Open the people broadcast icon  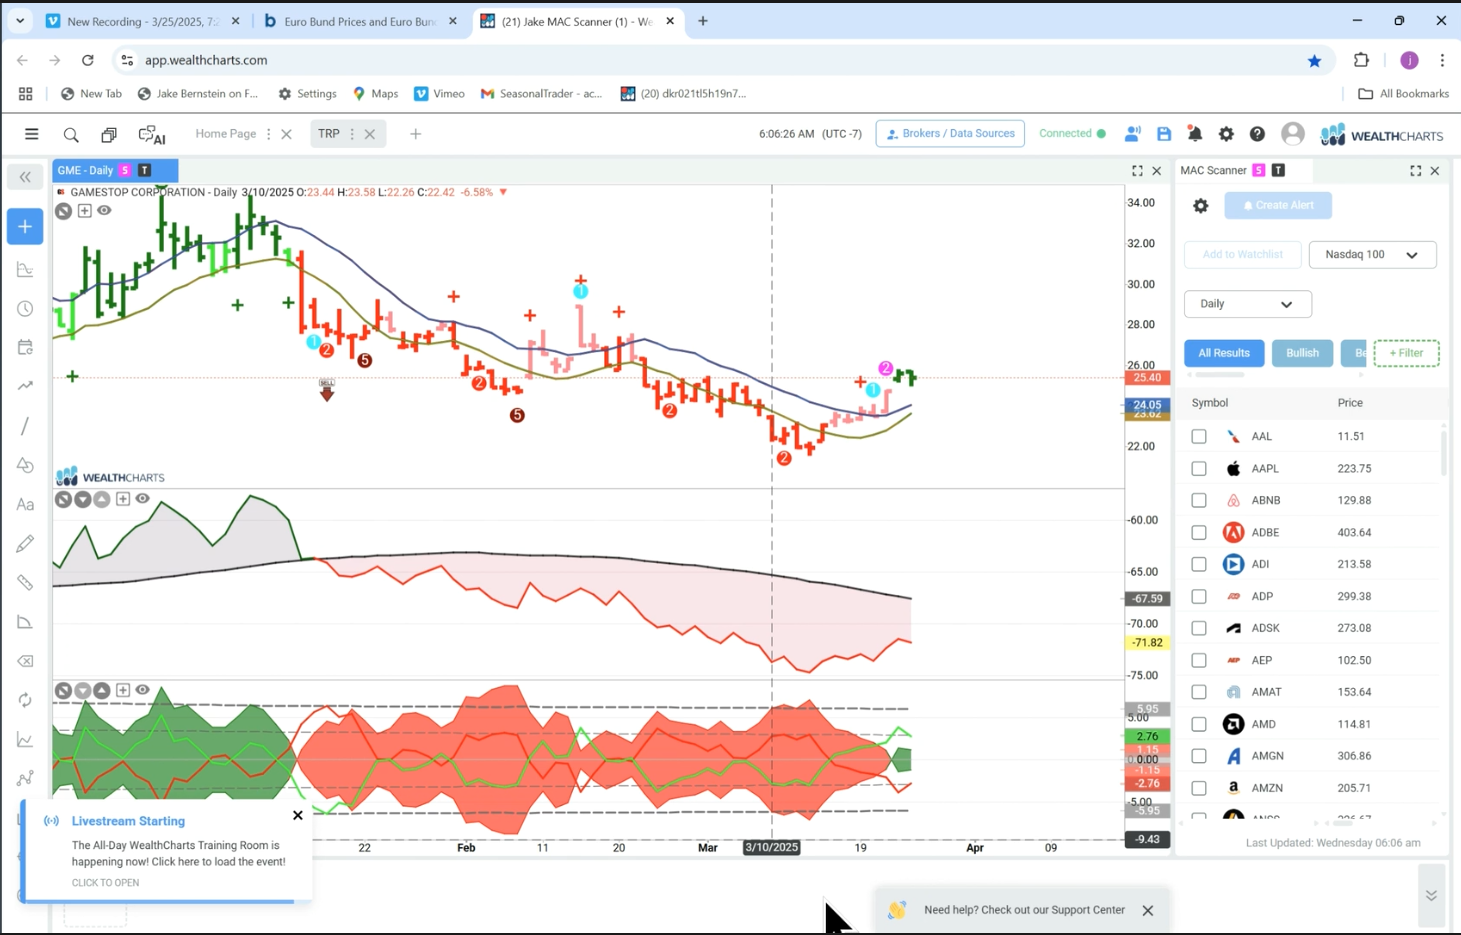pyautogui.click(x=1132, y=134)
